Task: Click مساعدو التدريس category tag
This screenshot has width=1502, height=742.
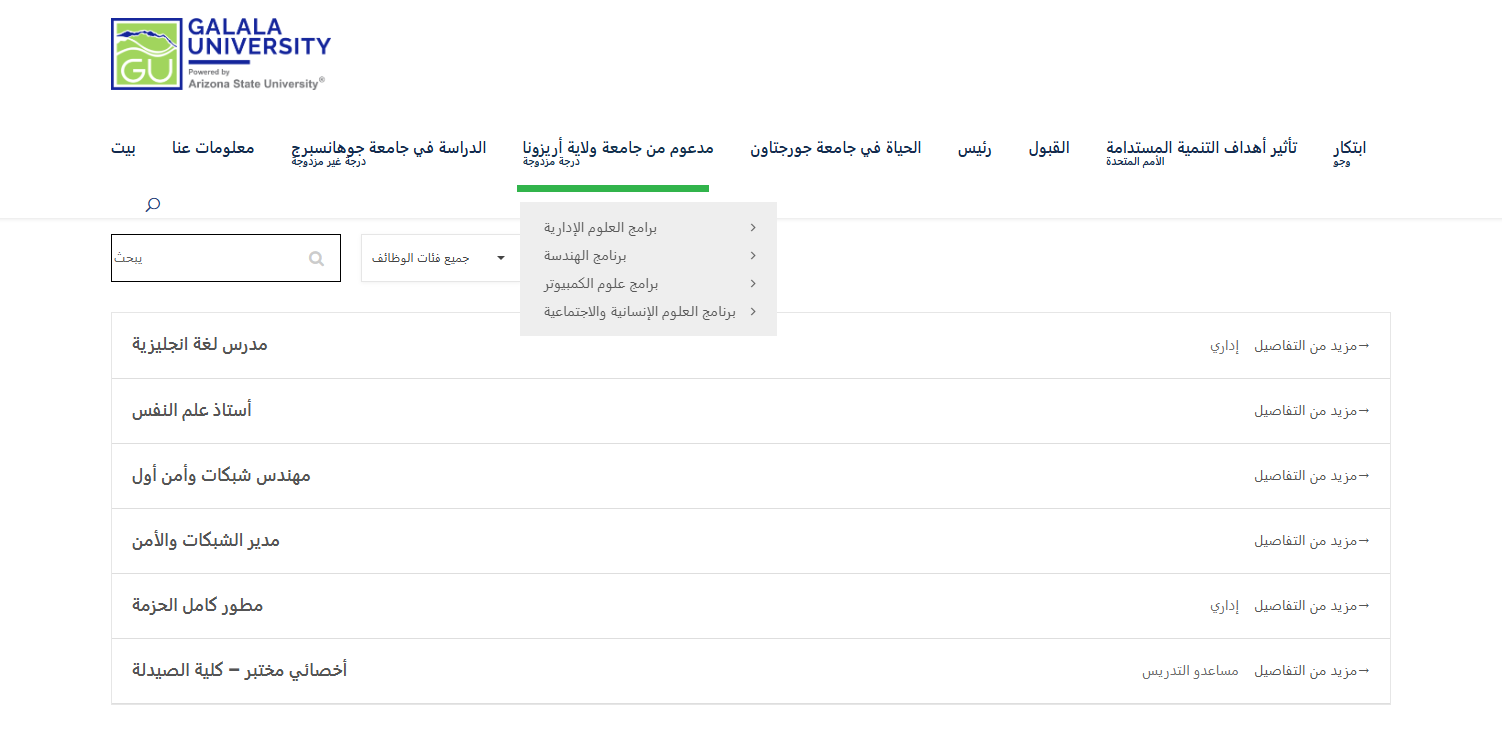Action: (1190, 671)
